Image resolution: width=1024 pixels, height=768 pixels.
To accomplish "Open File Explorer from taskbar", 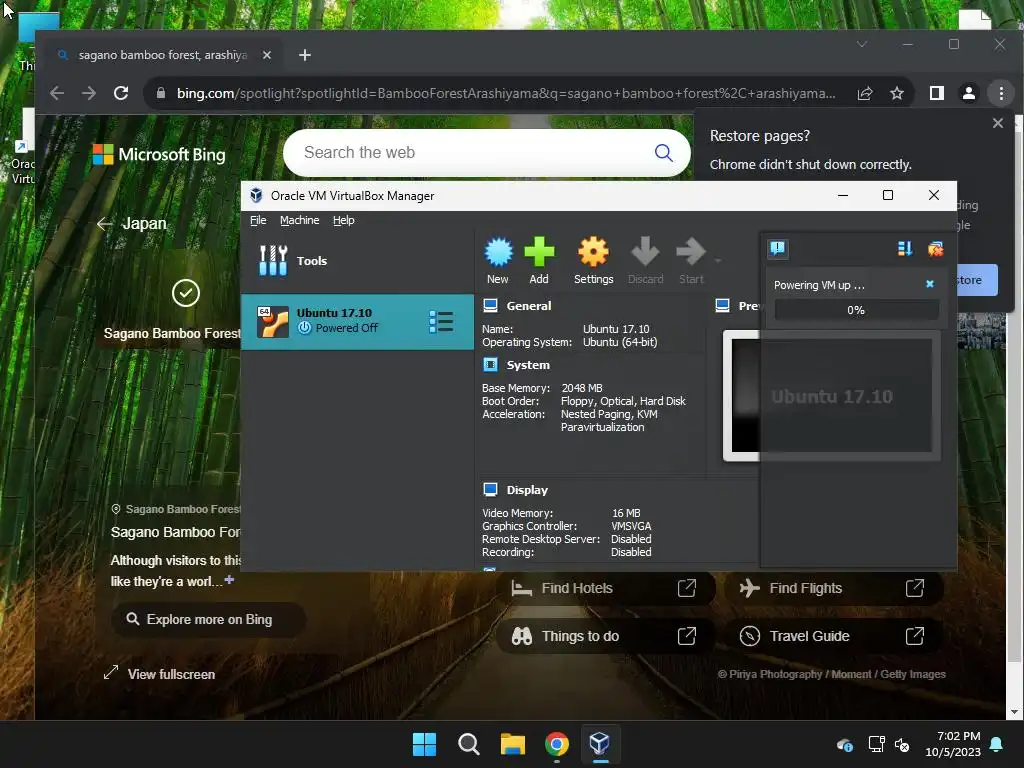I will pos(513,744).
